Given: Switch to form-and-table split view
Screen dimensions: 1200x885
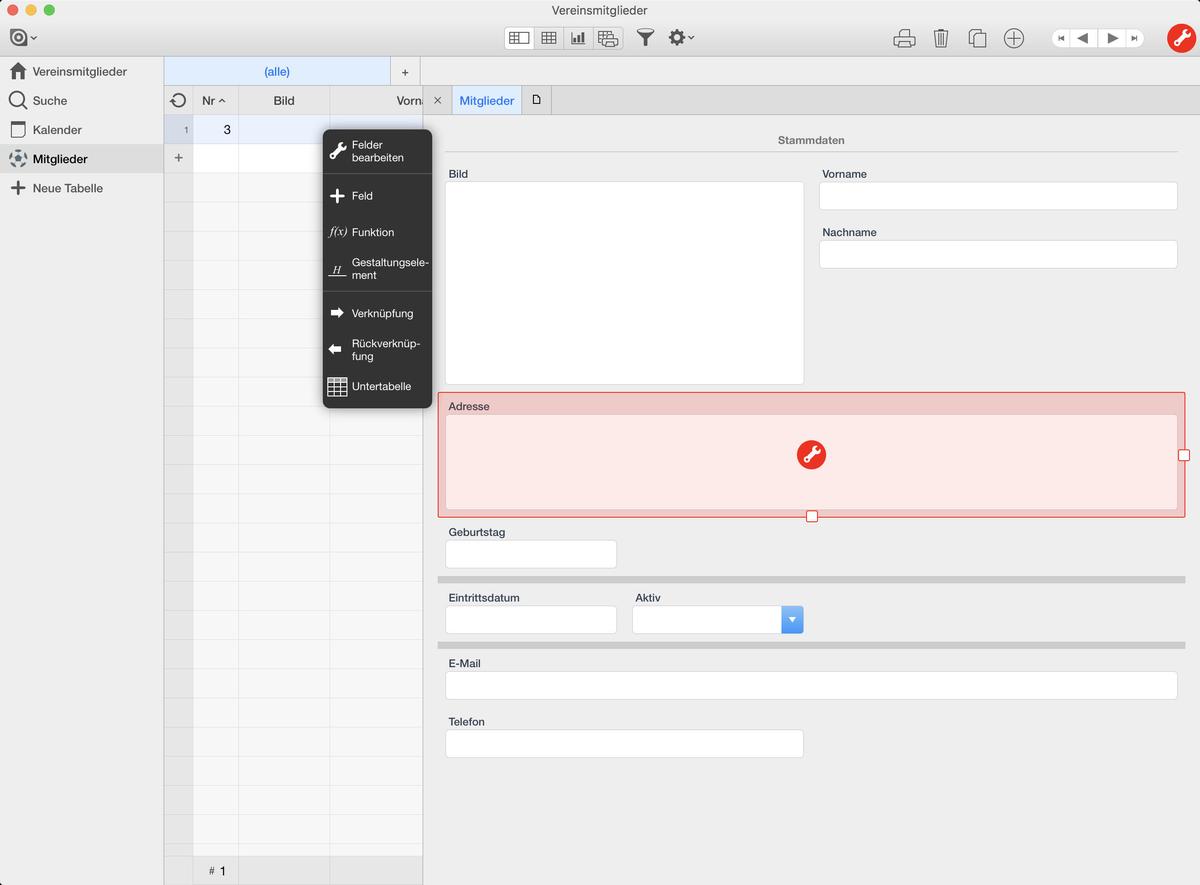Looking at the screenshot, I should 519,38.
